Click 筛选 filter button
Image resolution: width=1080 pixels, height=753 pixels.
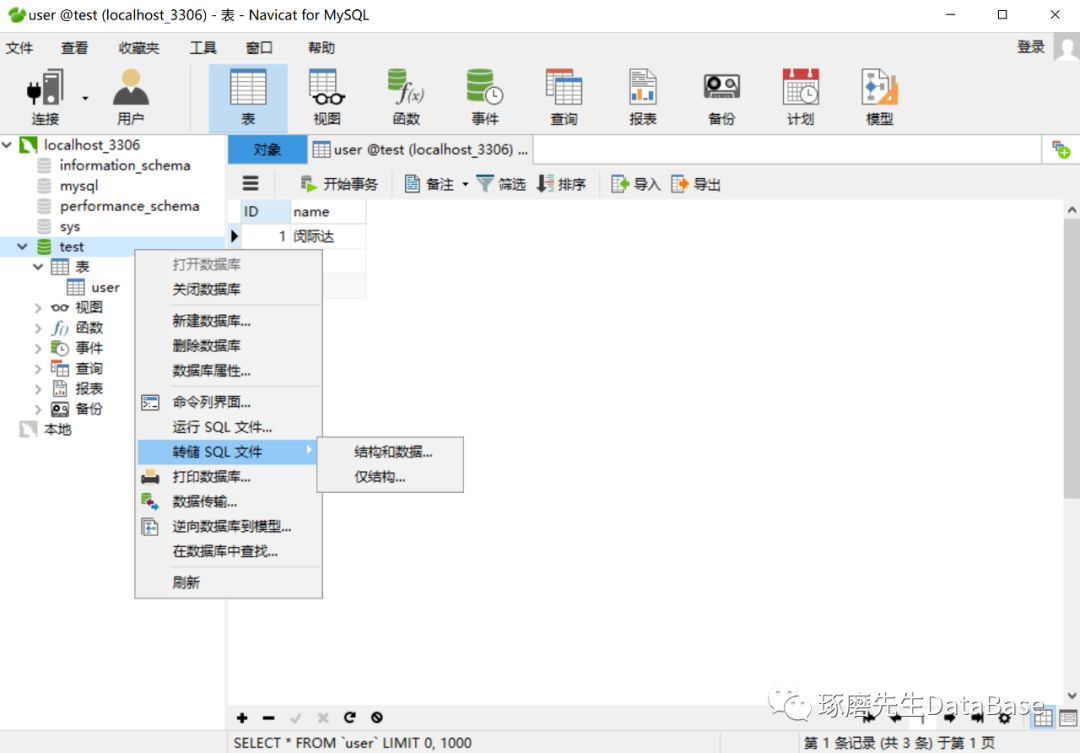501,184
